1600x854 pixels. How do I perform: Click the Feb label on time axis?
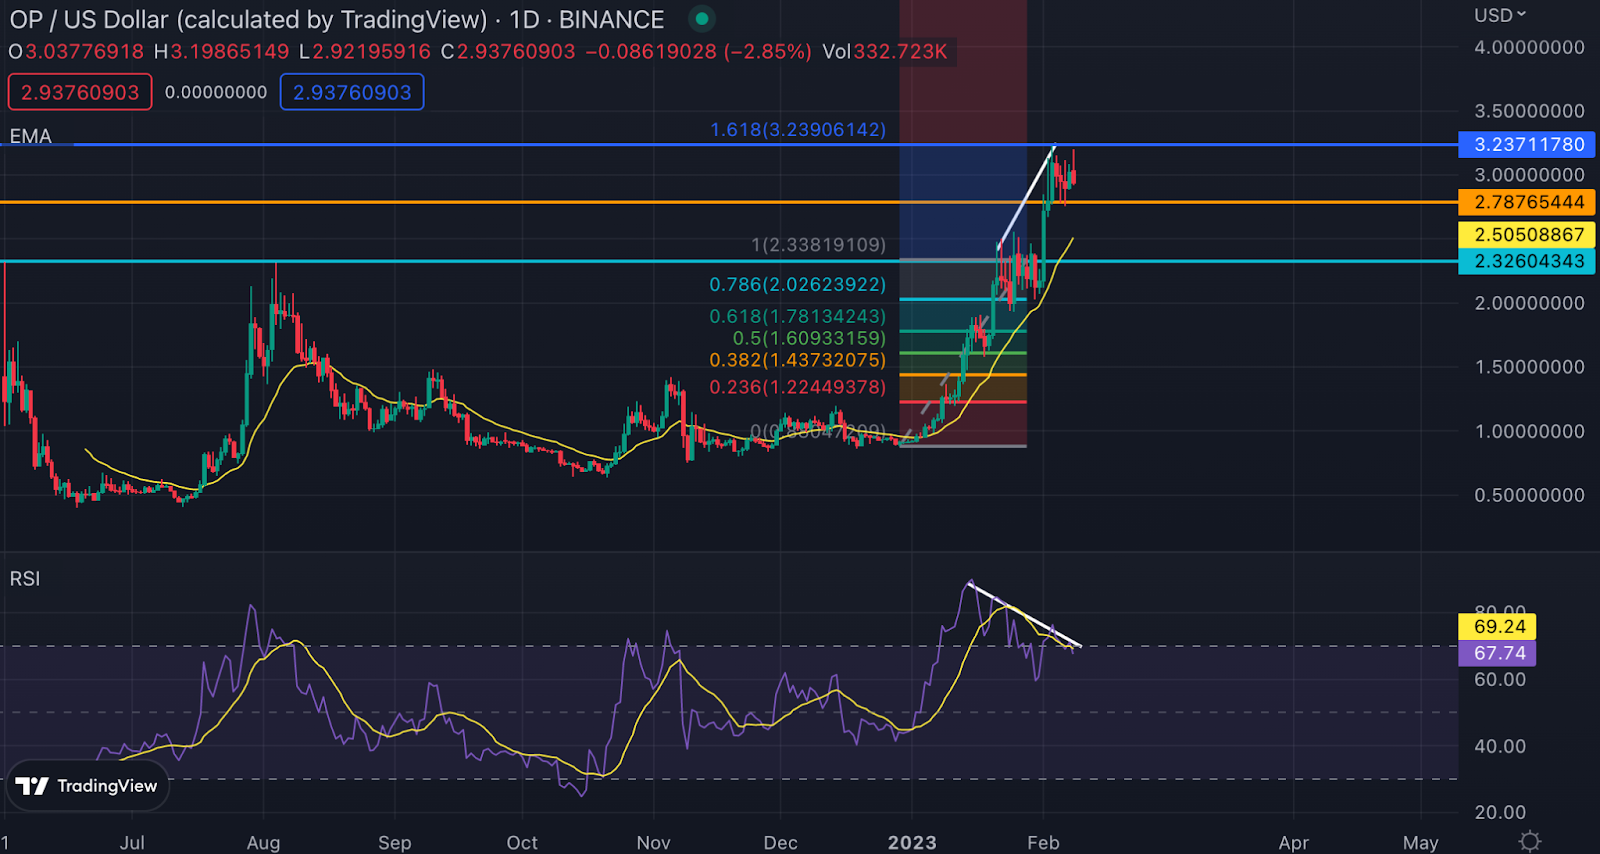[1043, 843]
